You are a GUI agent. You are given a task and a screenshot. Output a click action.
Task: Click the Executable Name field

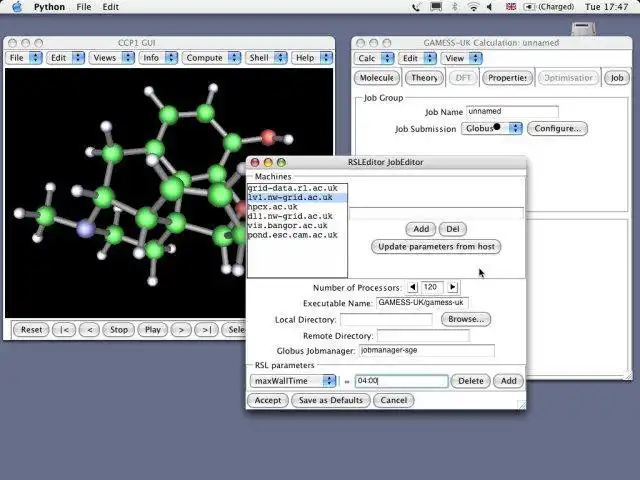tap(422, 303)
